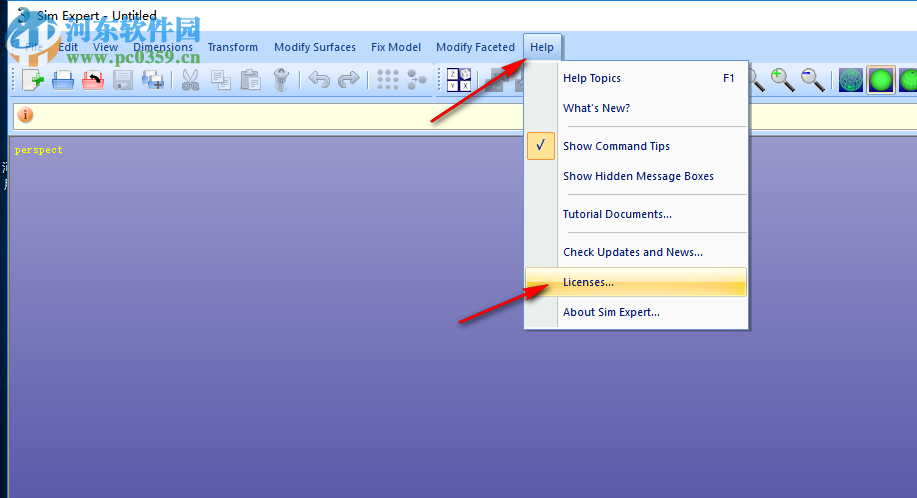Select the smooth shaded sphere display mode
Viewport: 917px width, 498px height.
tap(881, 80)
